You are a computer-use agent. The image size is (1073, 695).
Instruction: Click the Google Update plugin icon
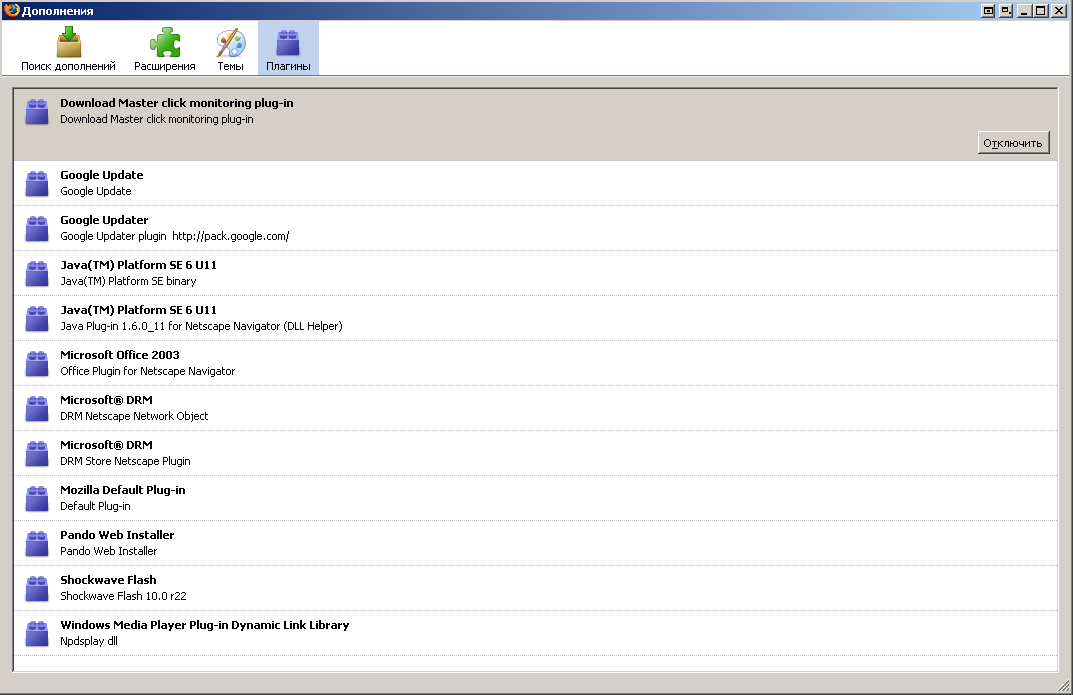pos(37,183)
